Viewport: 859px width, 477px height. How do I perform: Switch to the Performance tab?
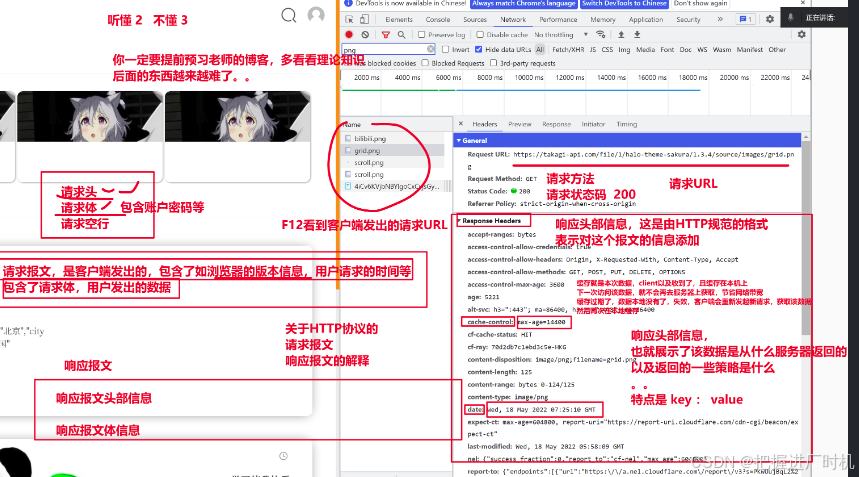pos(558,19)
